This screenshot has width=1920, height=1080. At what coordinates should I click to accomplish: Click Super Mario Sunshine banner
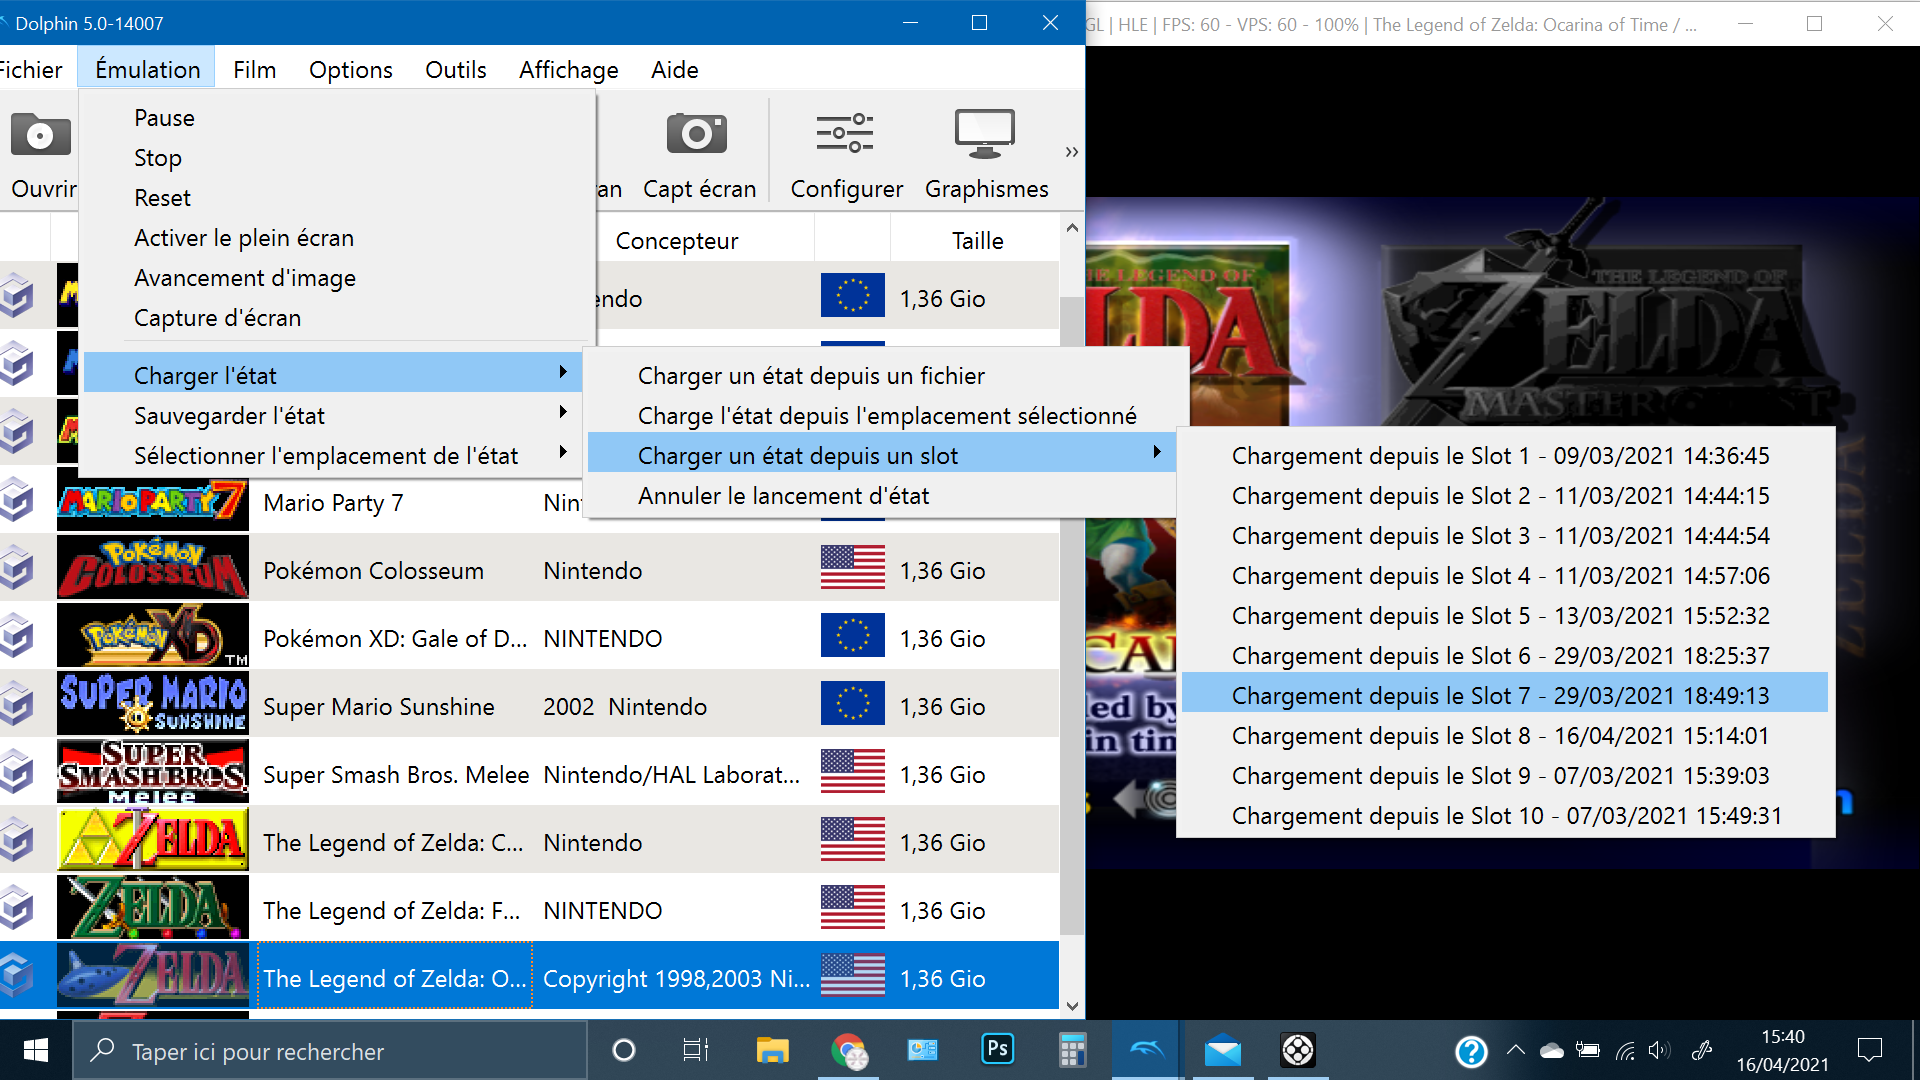pyautogui.click(x=153, y=704)
